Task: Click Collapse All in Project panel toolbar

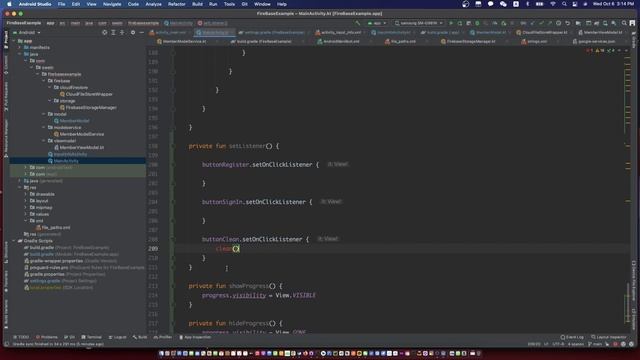Action: pos(122,32)
